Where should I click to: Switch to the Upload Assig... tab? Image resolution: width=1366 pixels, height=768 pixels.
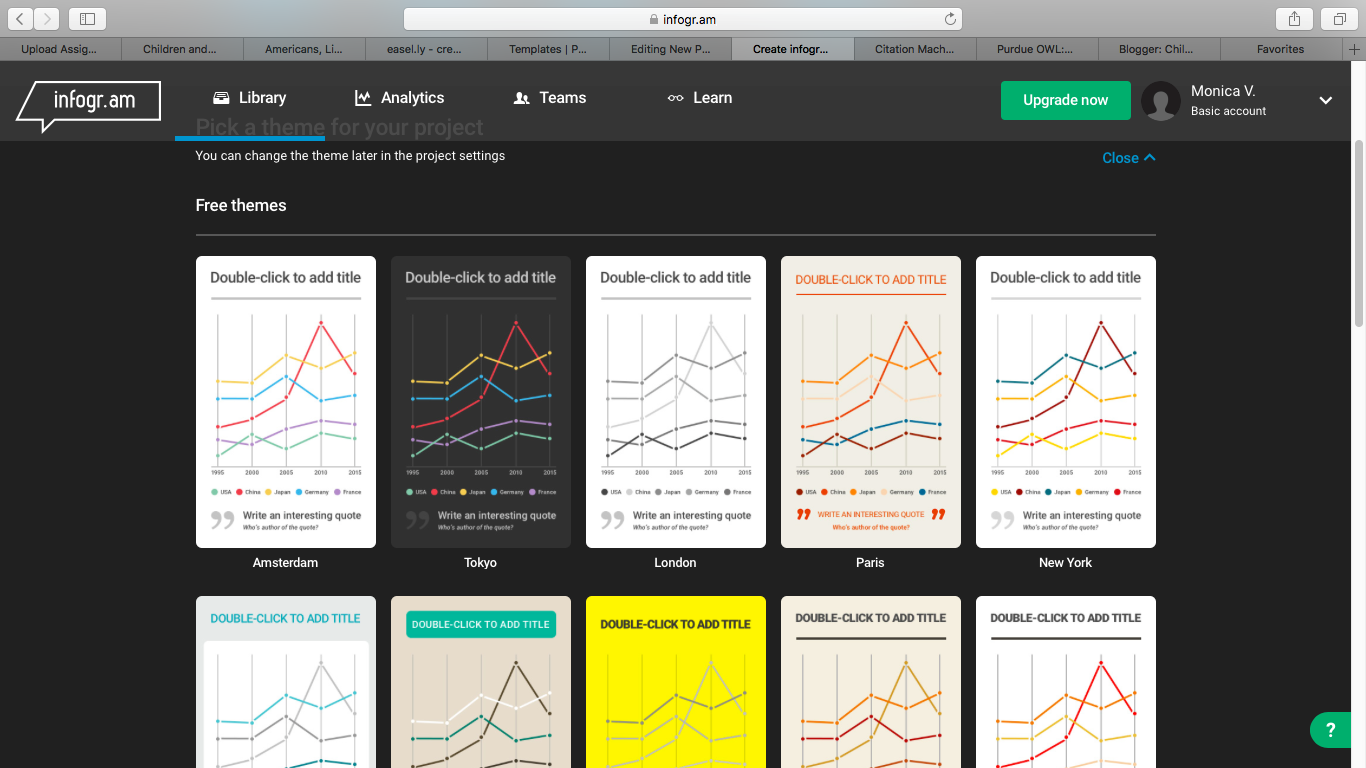click(60, 49)
